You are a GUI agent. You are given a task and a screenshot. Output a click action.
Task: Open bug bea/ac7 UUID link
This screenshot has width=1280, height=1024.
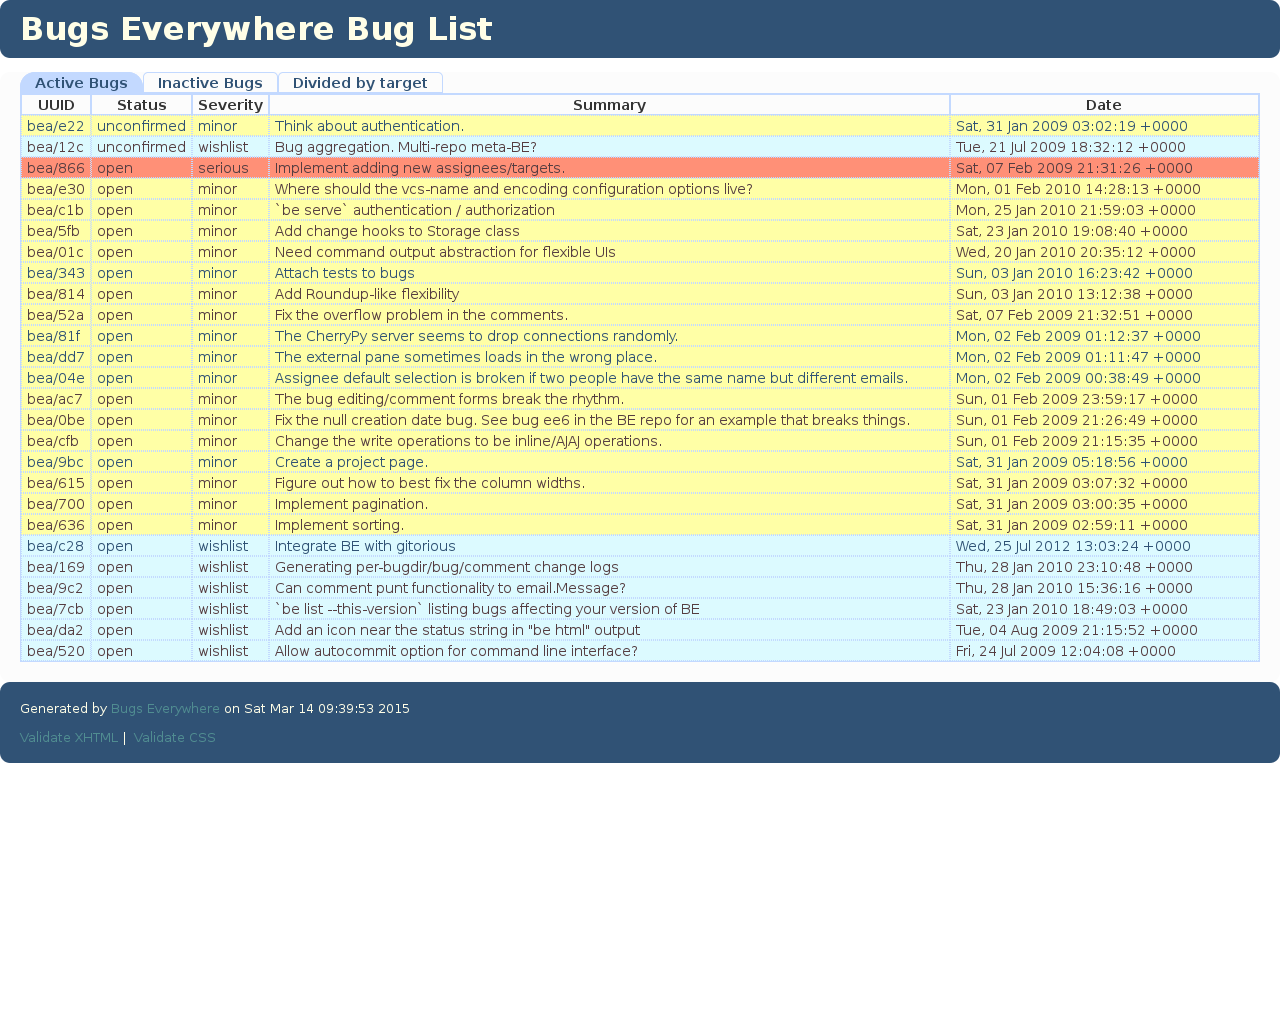[x=56, y=399]
